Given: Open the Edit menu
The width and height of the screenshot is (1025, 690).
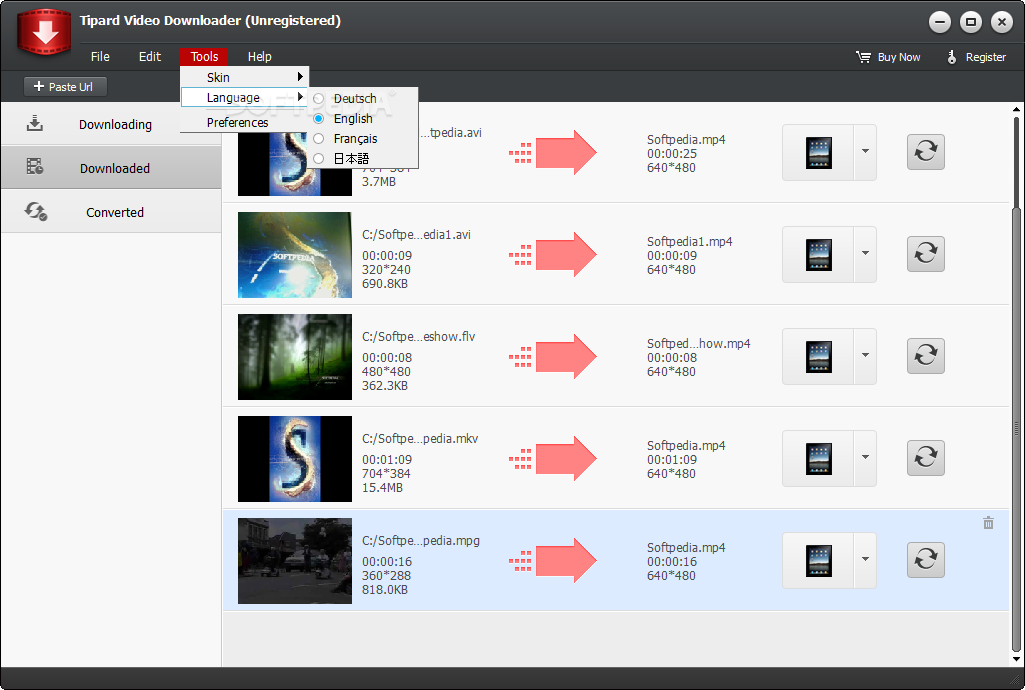Looking at the screenshot, I should (x=150, y=57).
